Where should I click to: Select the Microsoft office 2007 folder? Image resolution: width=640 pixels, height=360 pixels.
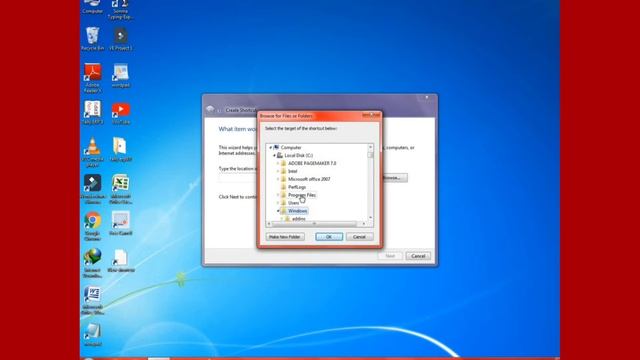[x=309, y=179]
